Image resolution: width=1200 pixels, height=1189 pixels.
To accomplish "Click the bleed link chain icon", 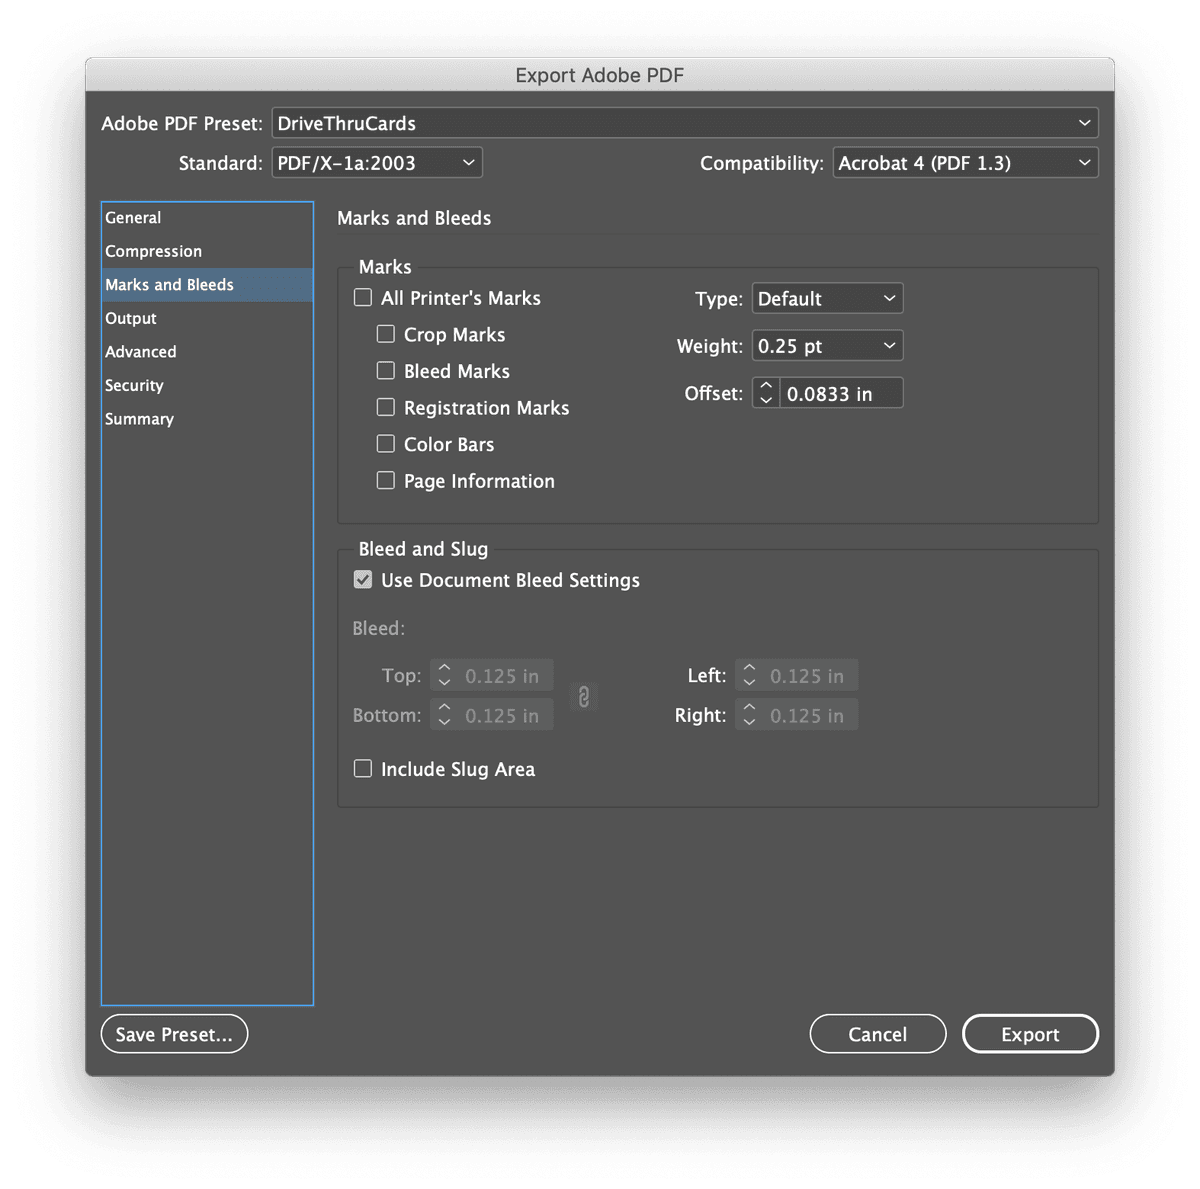I will click(x=584, y=696).
